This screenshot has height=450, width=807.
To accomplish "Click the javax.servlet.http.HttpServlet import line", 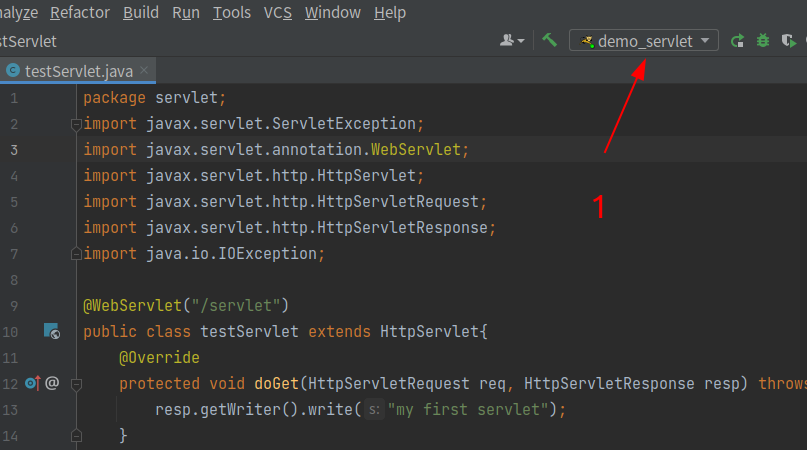I will [254, 176].
